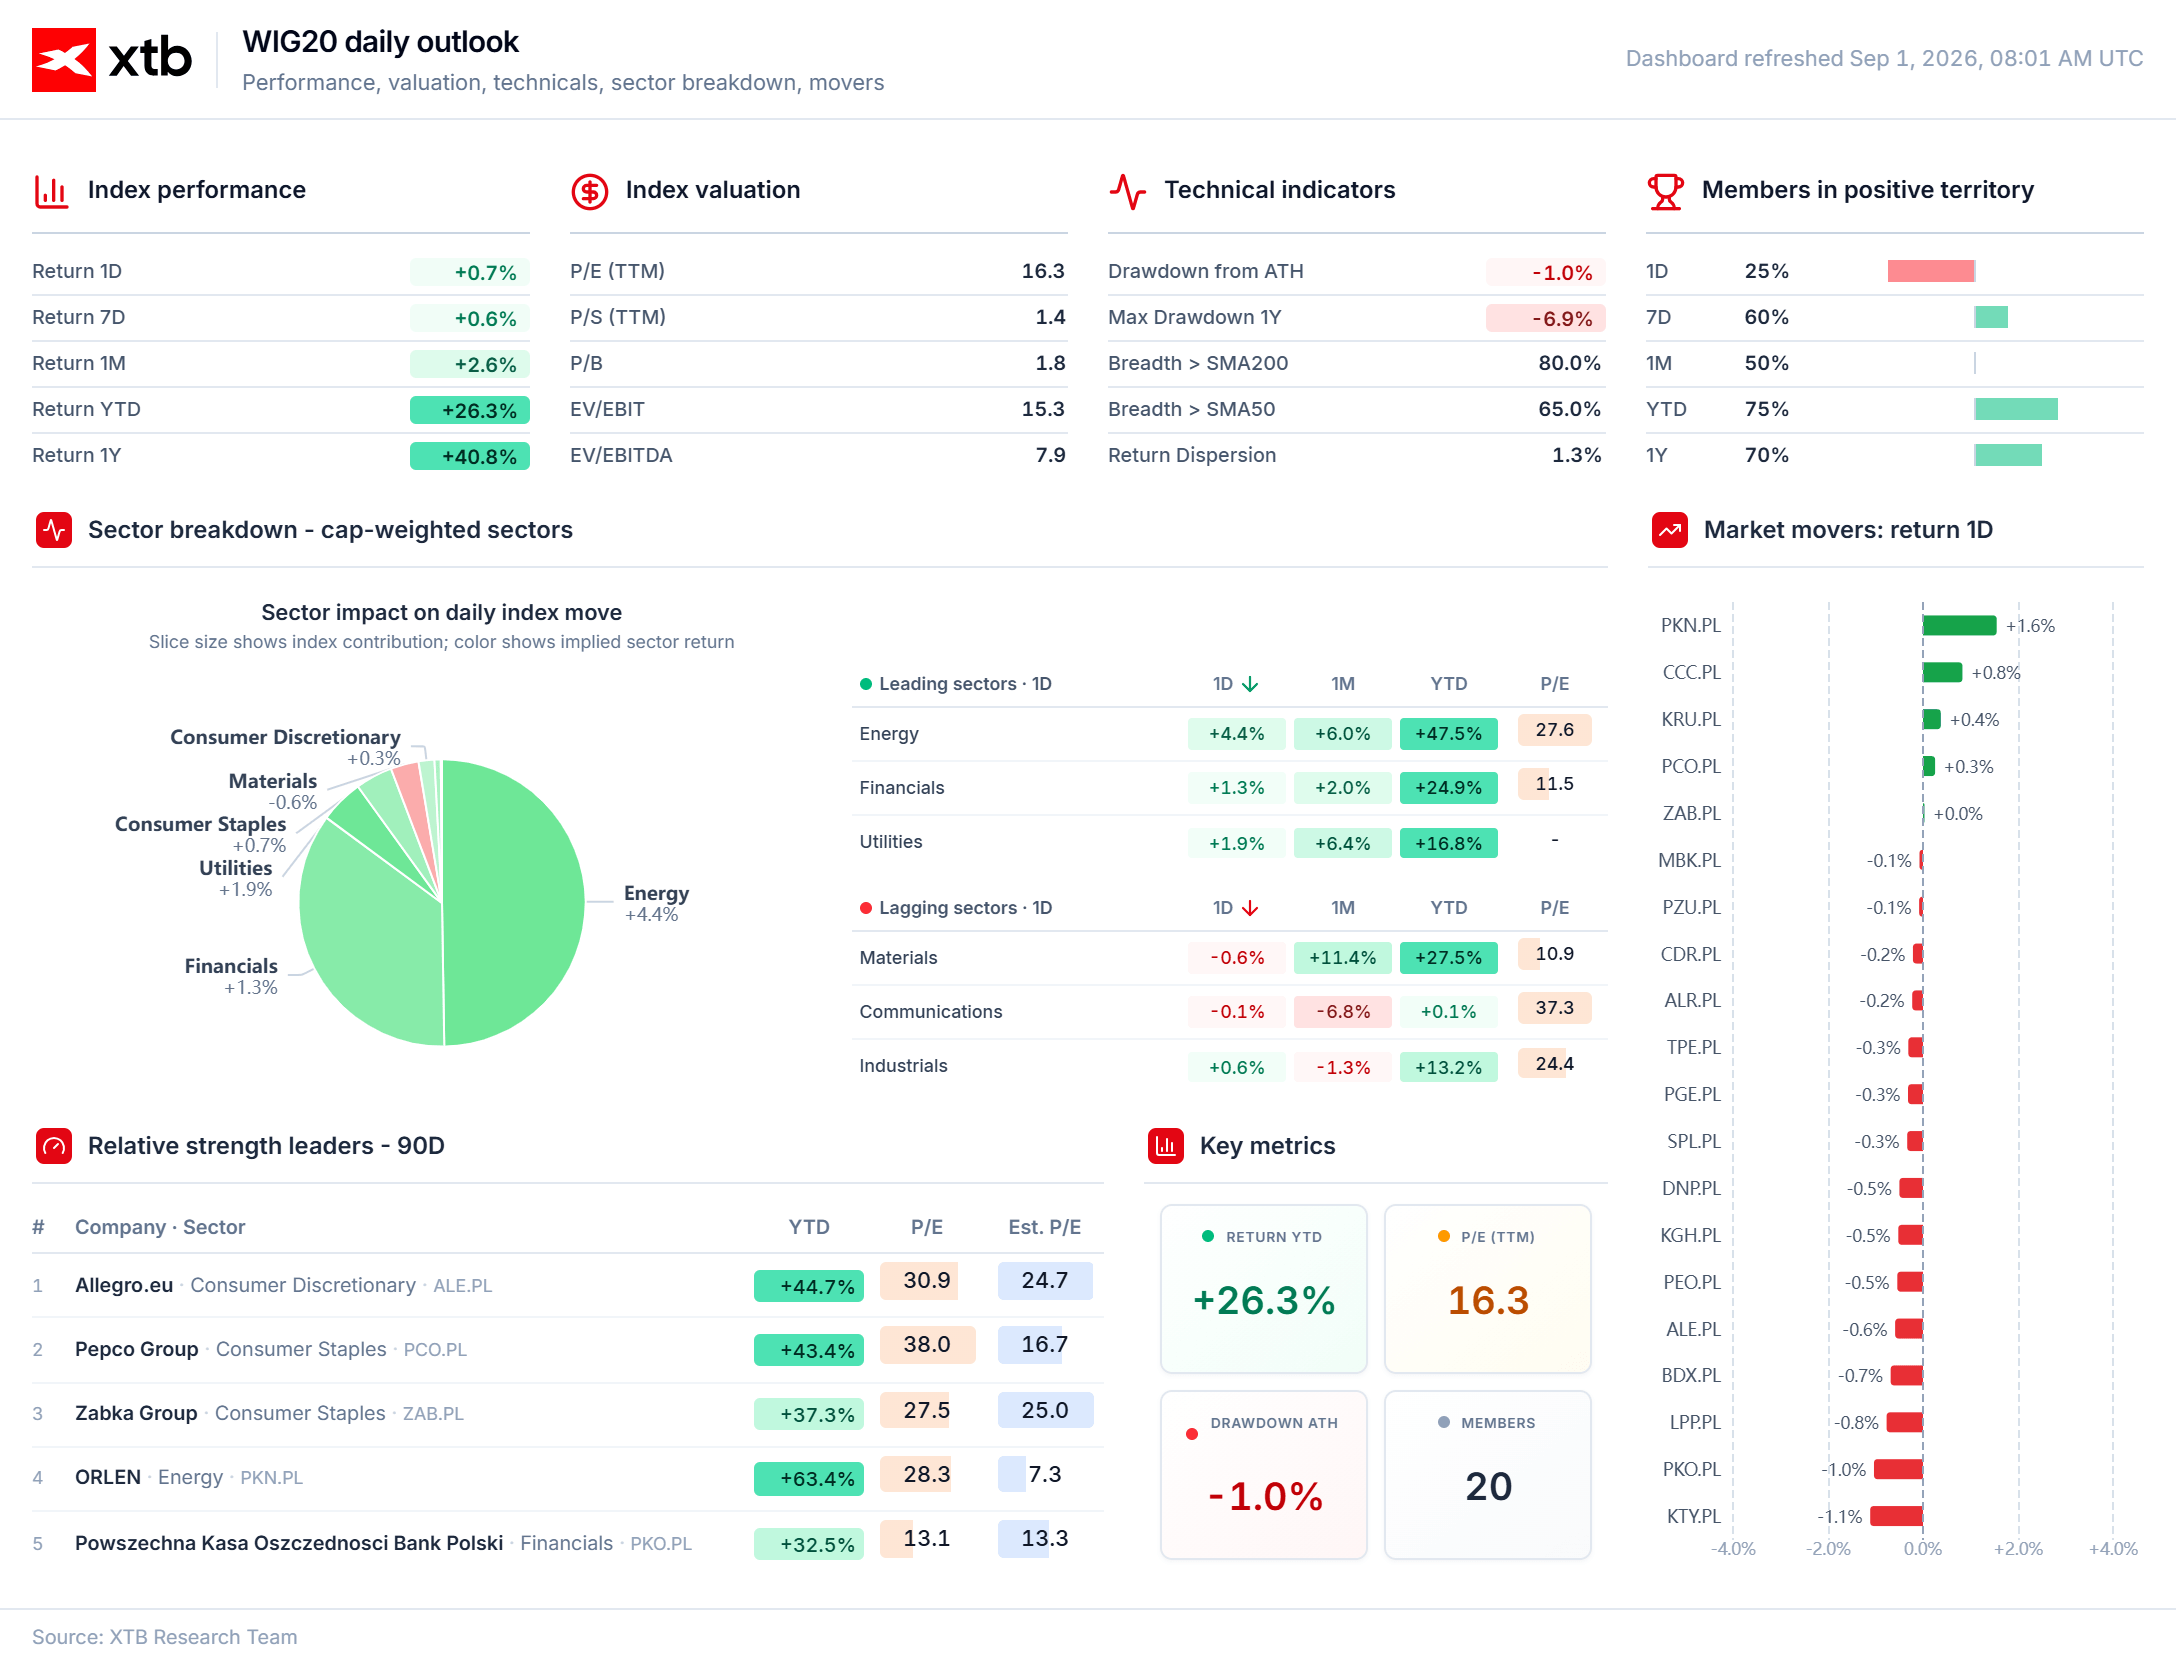Click the Relative strength leaders gauge icon
The width and height of the screenshot is (2176, 1664).
pos(54,1146)
